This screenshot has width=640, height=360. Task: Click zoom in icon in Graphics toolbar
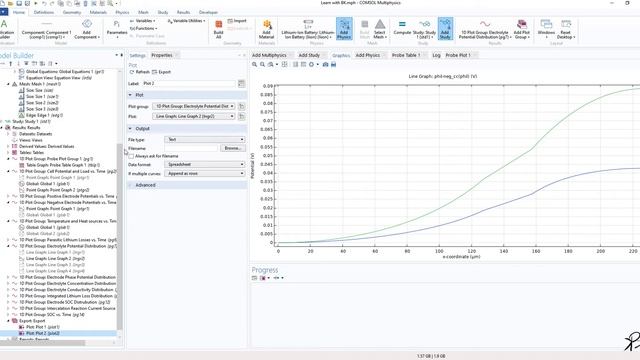(x=254, y=64)
